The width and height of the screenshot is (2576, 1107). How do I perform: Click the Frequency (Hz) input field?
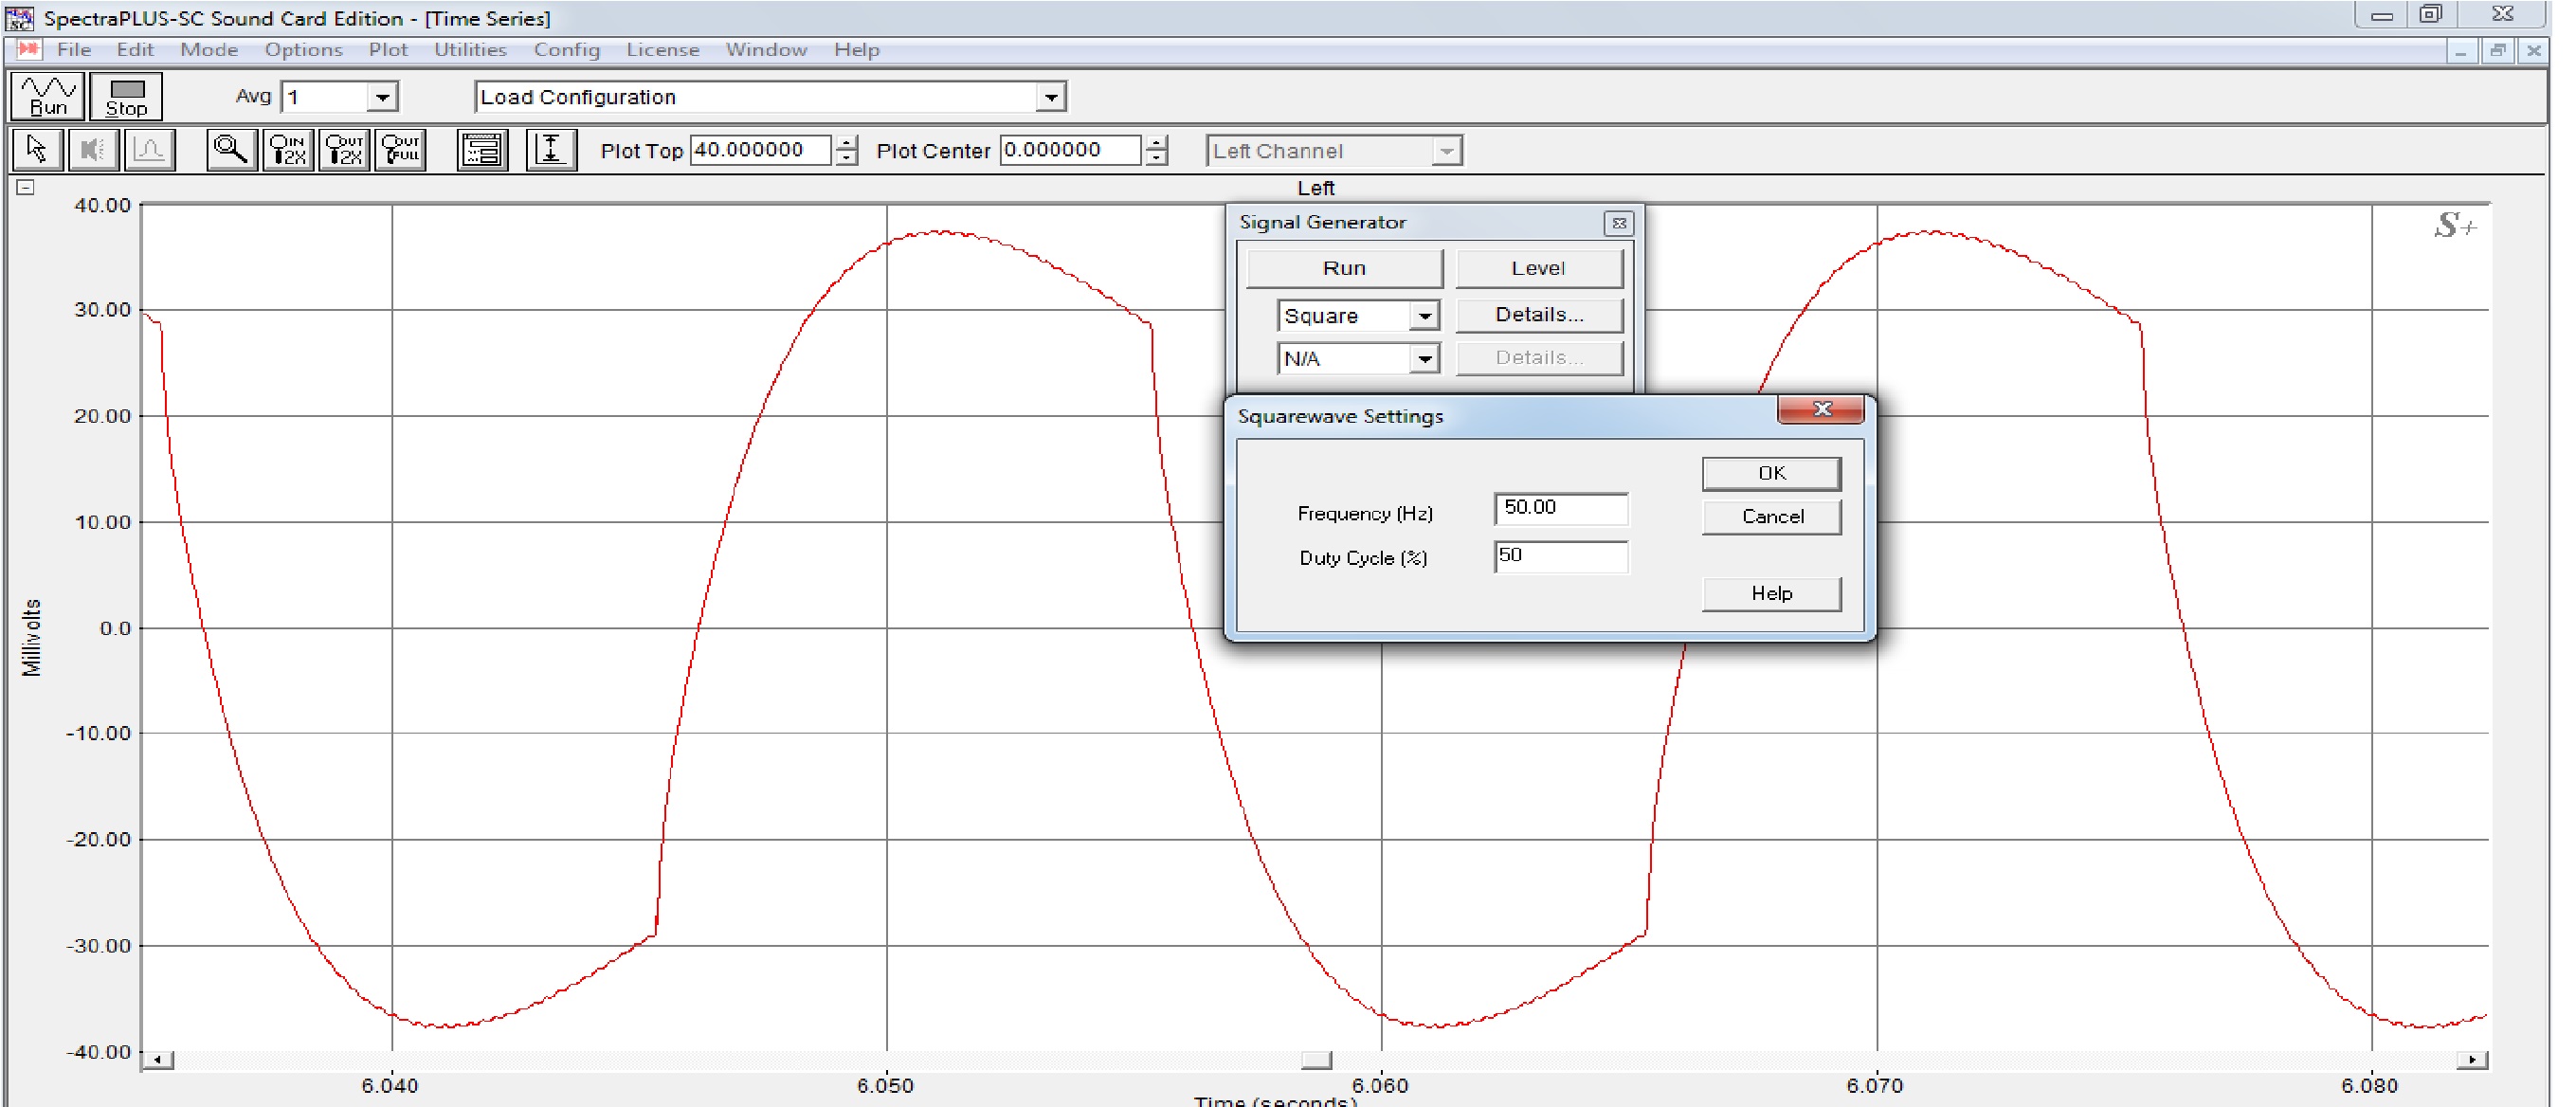(1560, 508)
